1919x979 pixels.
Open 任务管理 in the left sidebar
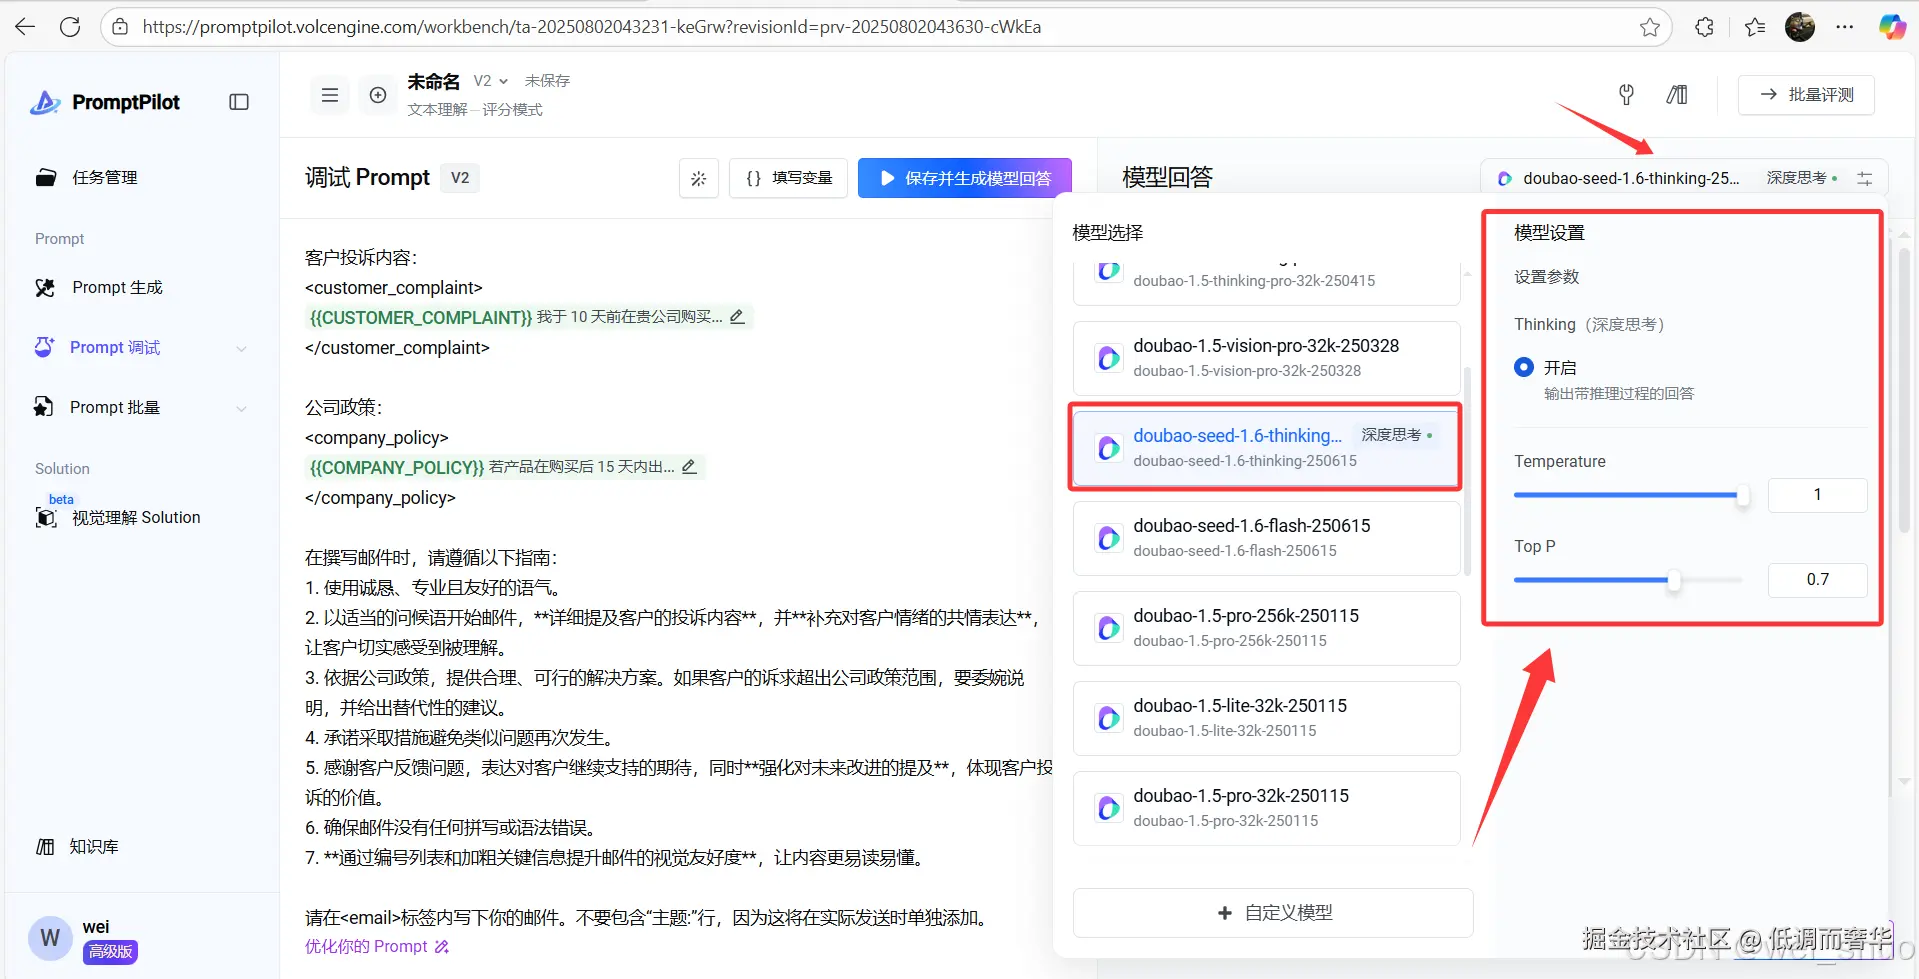pos(102,177)
